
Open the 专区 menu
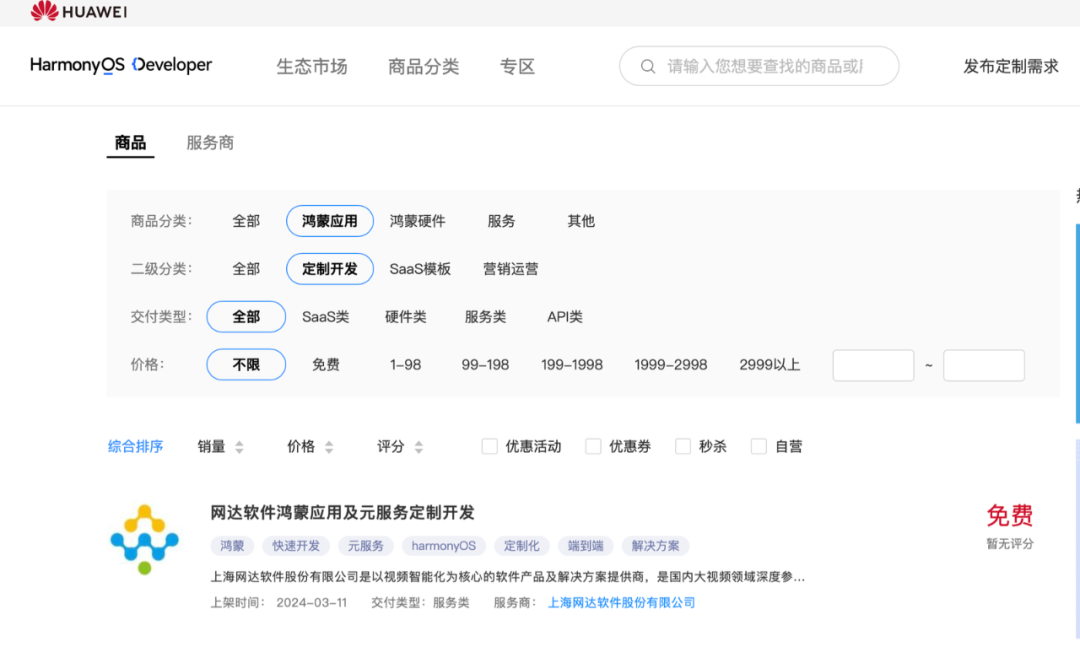click(517, 67)
